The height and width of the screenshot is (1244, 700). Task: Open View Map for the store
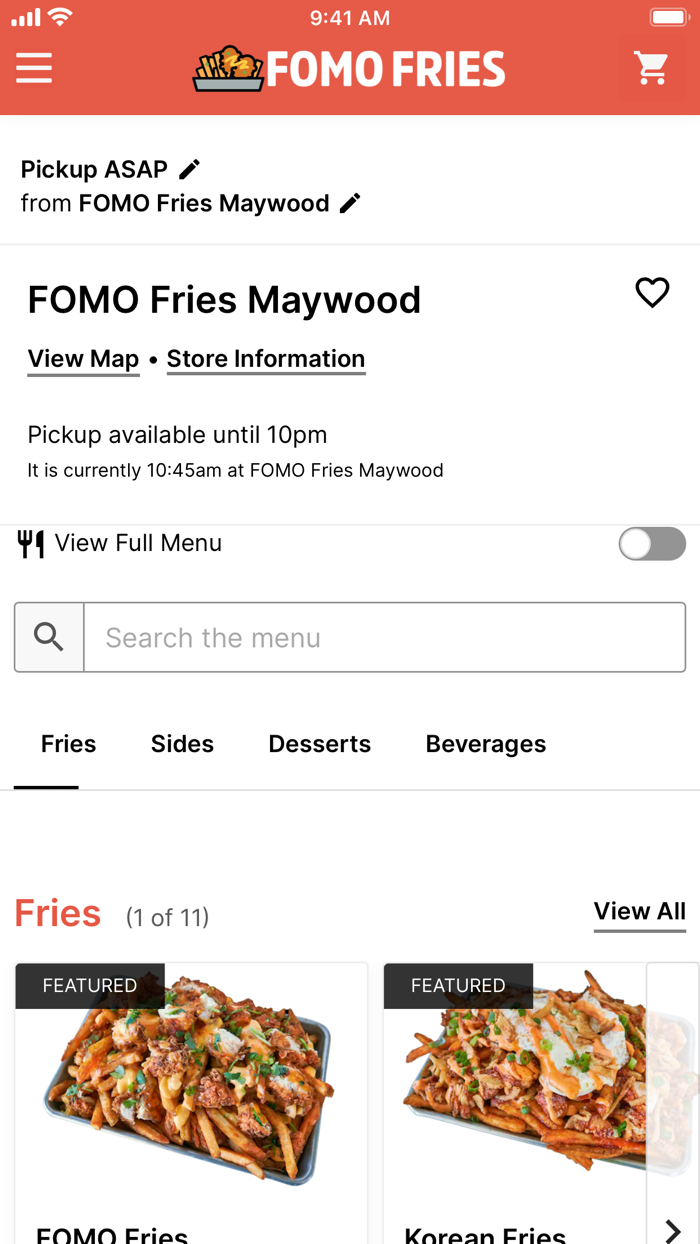pyautogui.click(x=83, y=358)
